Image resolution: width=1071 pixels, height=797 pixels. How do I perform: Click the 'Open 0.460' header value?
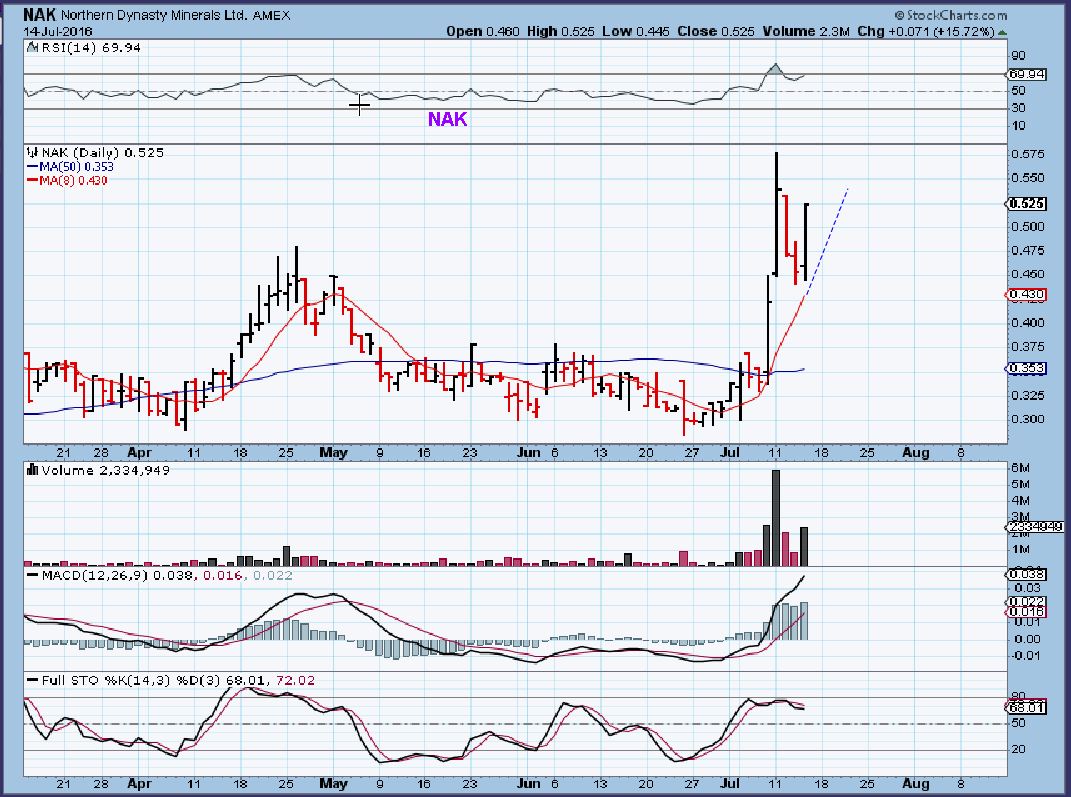tap(483, 31)
